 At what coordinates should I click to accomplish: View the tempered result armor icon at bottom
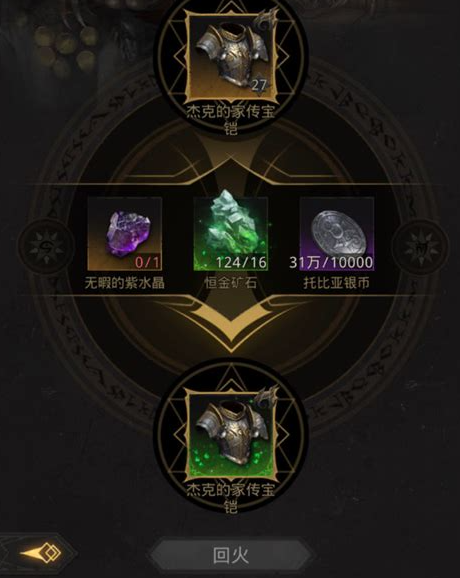pyautogui.click(x=231, y=435)
